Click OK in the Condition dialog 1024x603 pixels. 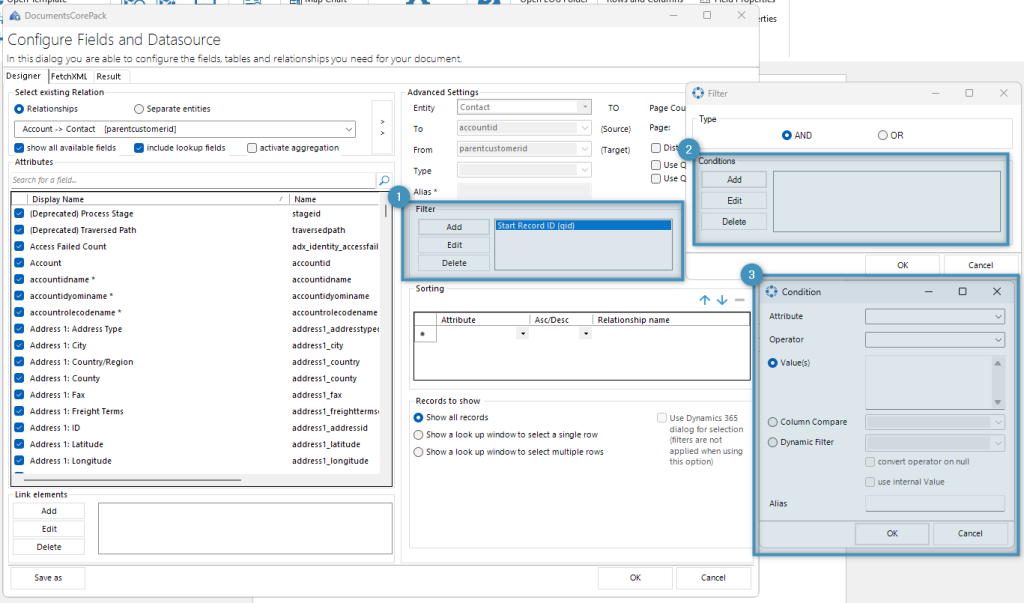point(892,533)
